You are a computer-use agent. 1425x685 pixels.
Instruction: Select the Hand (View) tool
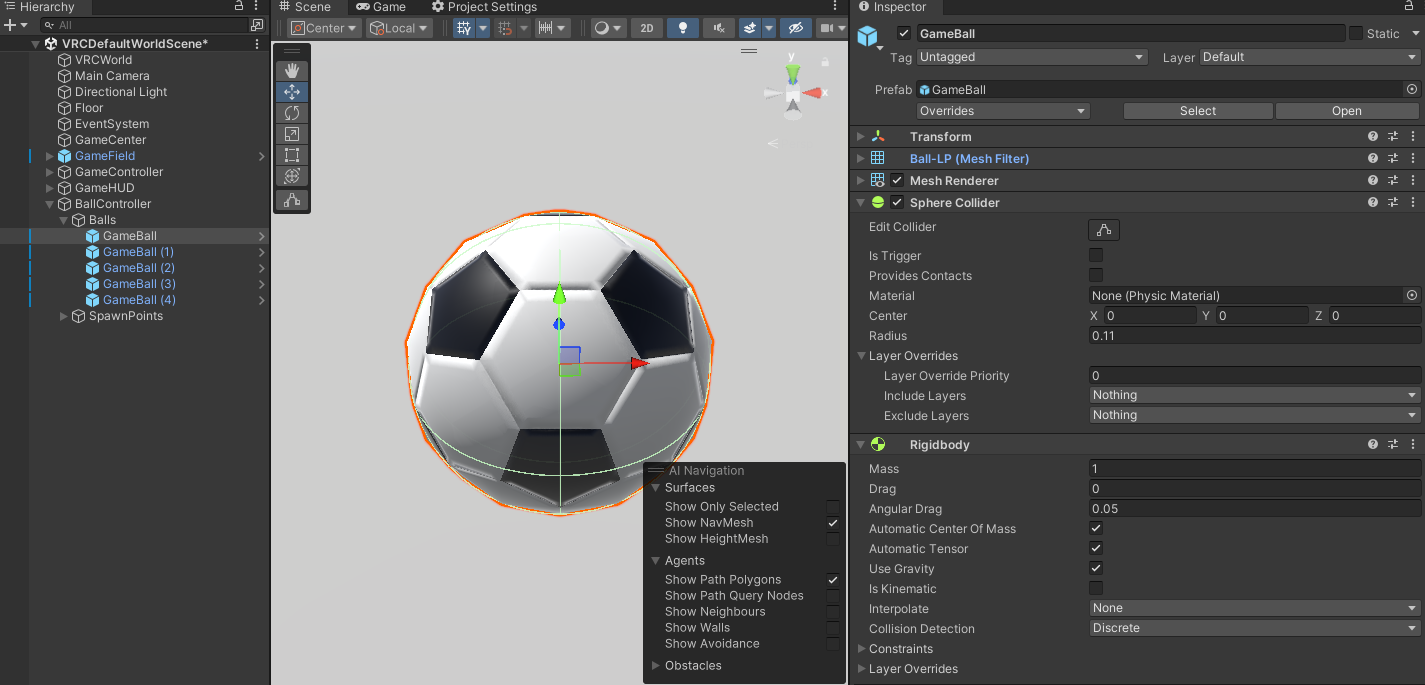click(292, 71)
